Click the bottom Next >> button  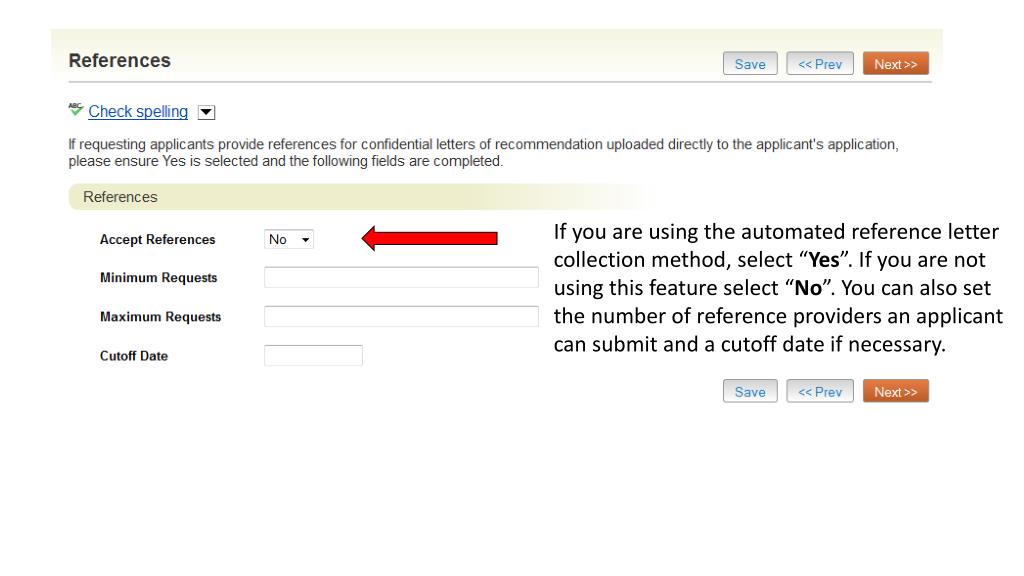tap(895, 392)
